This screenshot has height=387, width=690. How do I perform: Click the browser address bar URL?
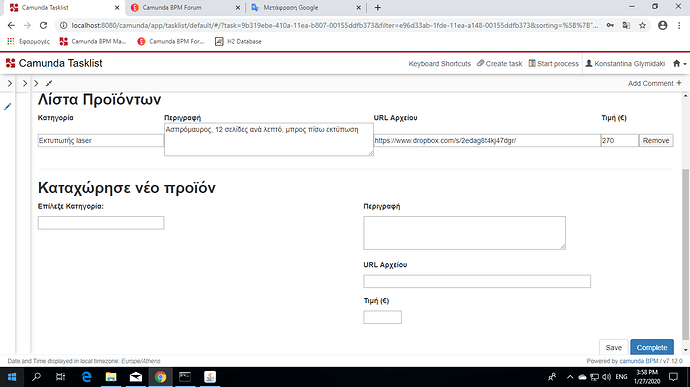point(334,26)
